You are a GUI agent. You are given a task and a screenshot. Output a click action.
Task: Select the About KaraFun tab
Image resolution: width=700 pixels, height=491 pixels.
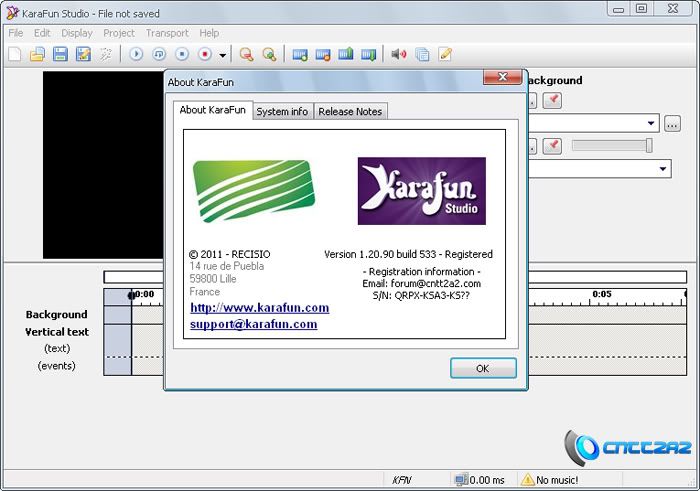coord(213,110)
